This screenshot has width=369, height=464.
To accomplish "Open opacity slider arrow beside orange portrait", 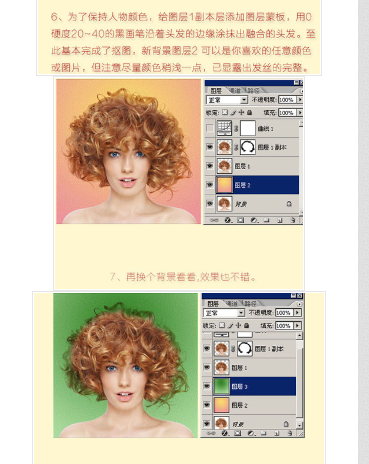I will 300,100.
